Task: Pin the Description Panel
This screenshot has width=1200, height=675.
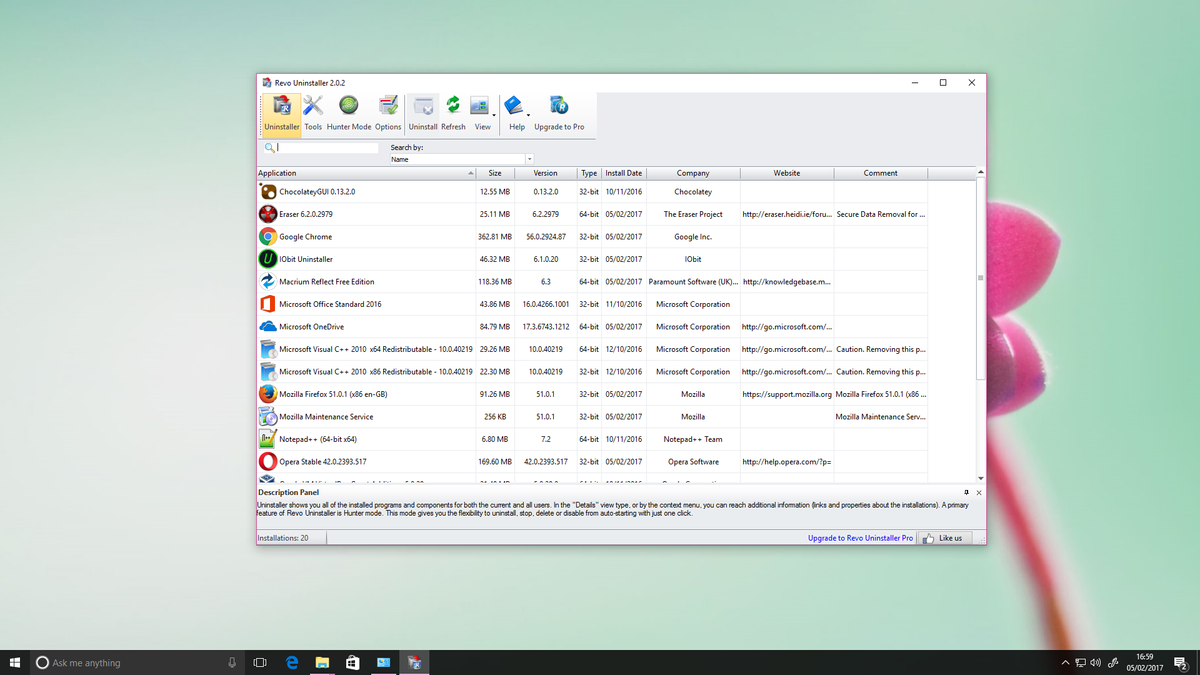Action: [x=964, y=492]
